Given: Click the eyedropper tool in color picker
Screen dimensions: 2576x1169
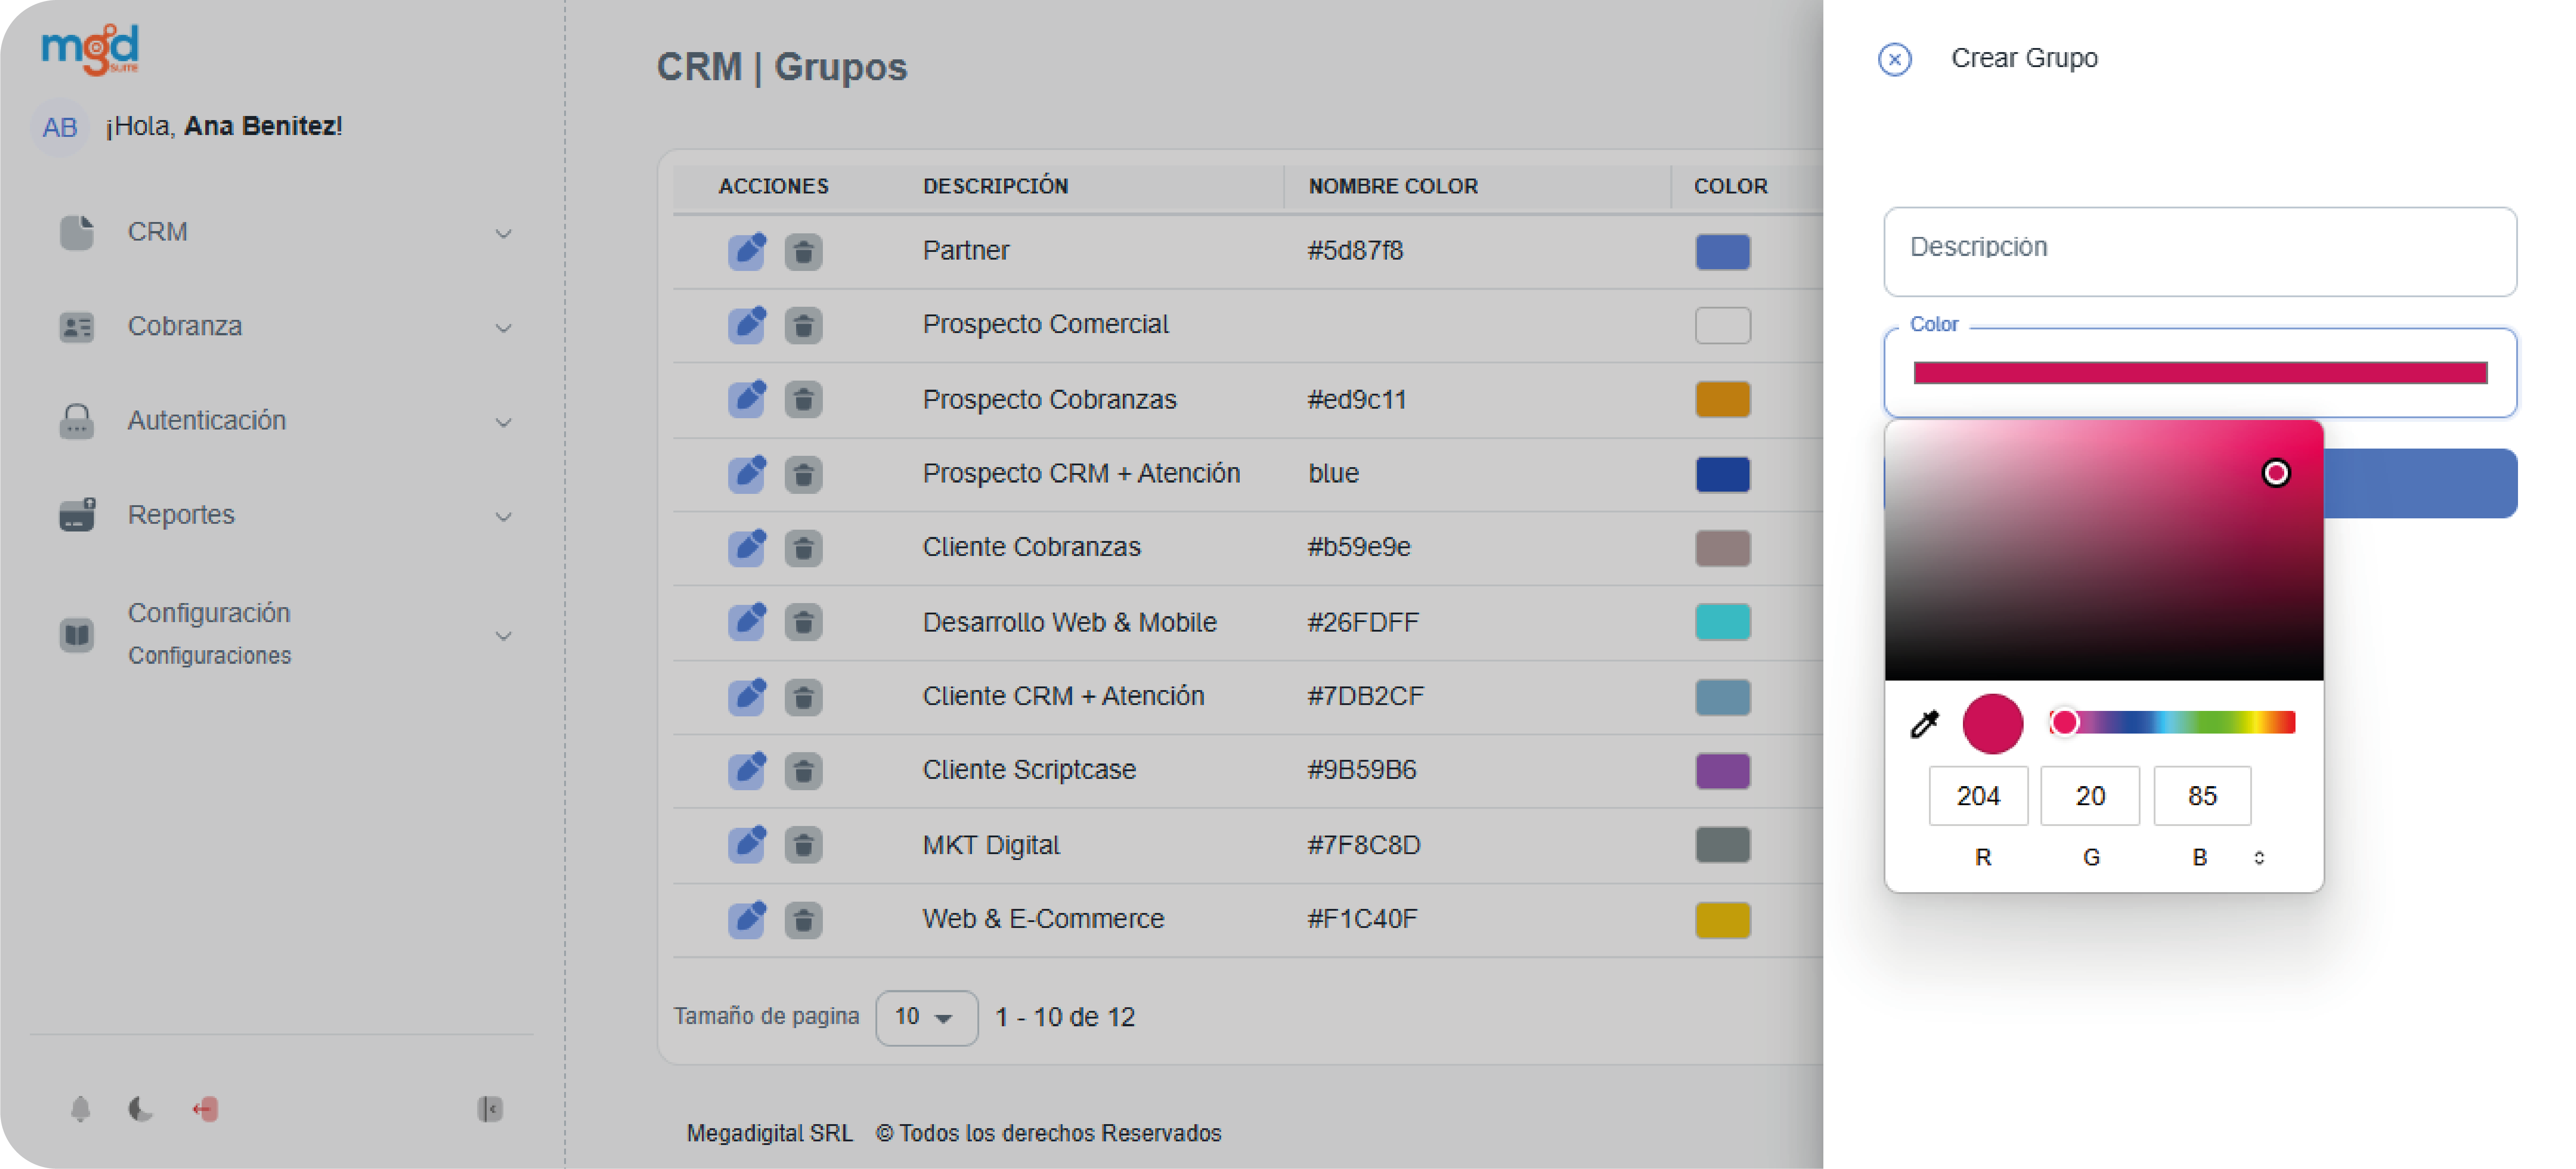Looking at the screenshot, I should [x=1924, y=723].
